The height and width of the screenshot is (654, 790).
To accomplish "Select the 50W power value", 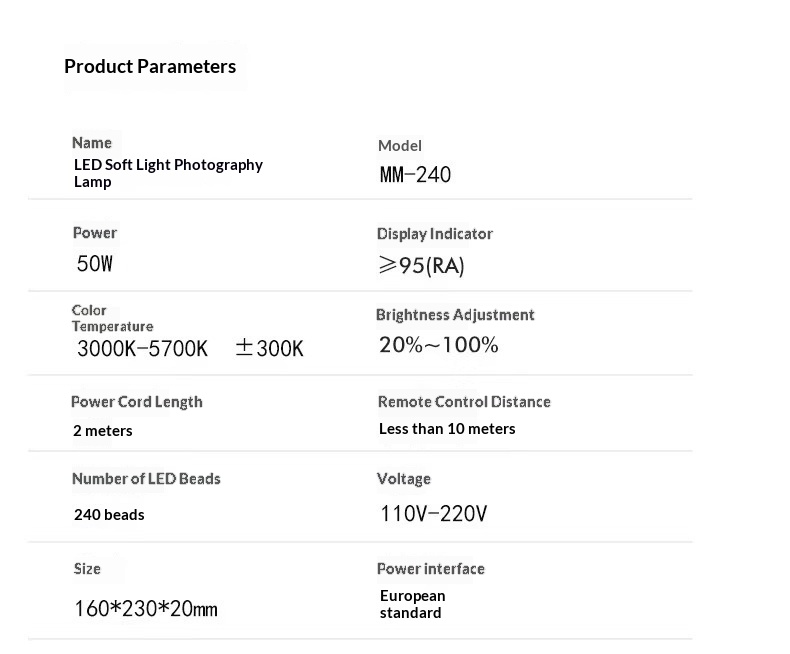I will 95,264.
